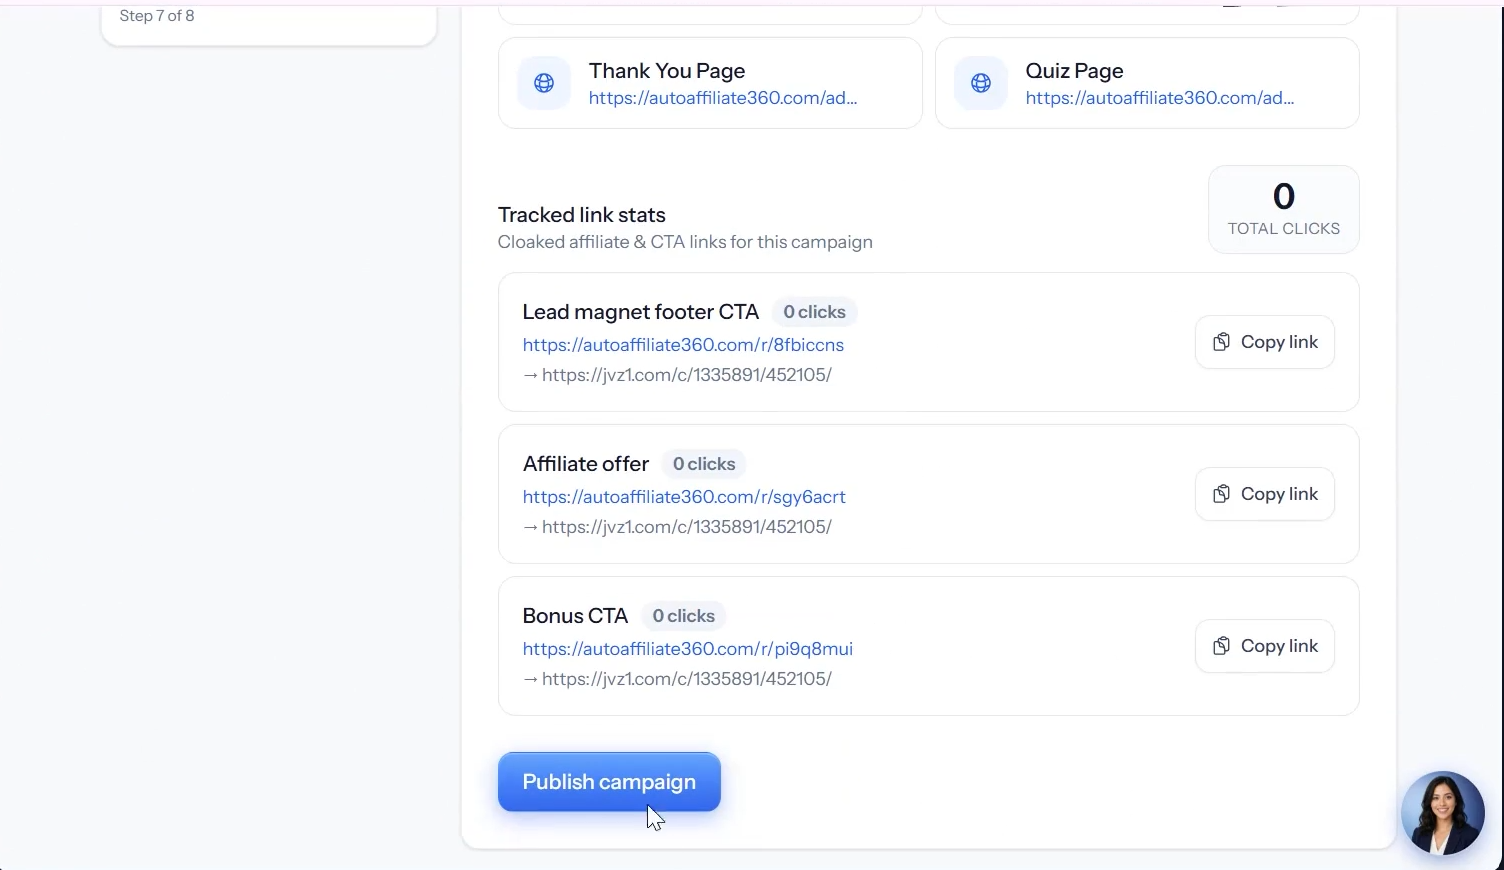
Task: Click the 0 clicks badge for Lead magnet footer CTA
Action: 814,312
